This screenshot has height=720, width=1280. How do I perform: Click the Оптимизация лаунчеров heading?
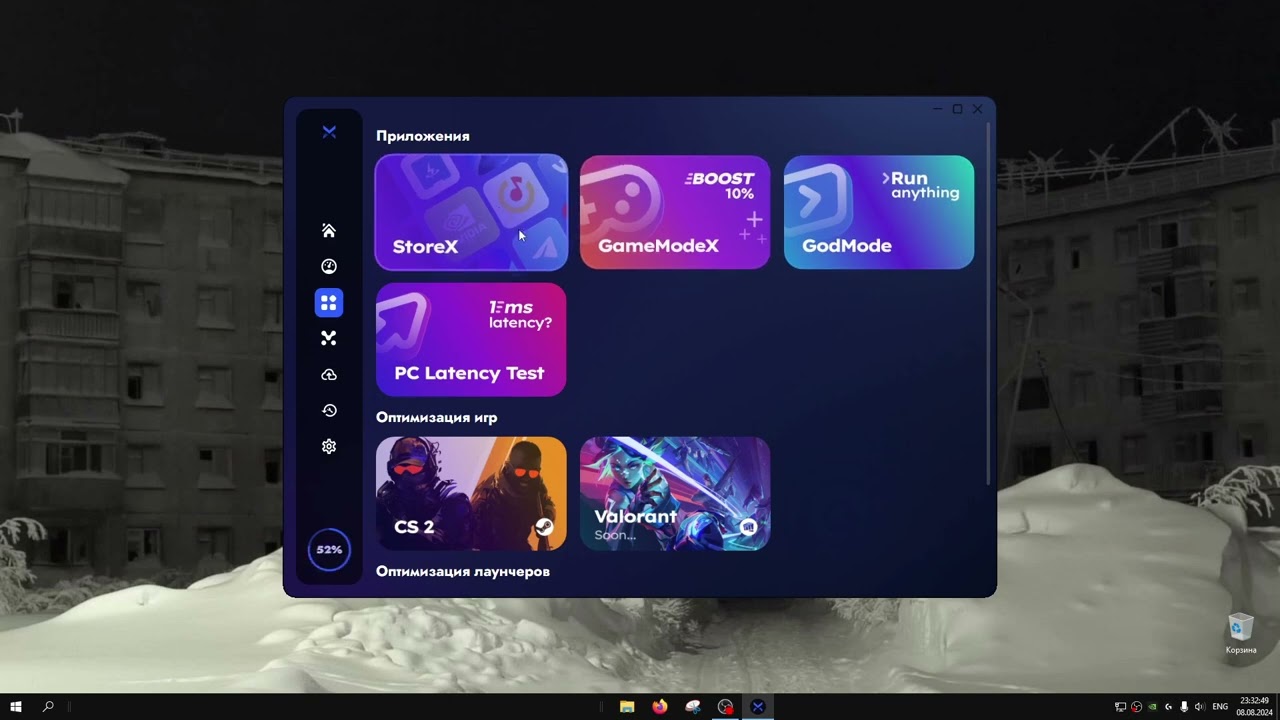point(463,572)
